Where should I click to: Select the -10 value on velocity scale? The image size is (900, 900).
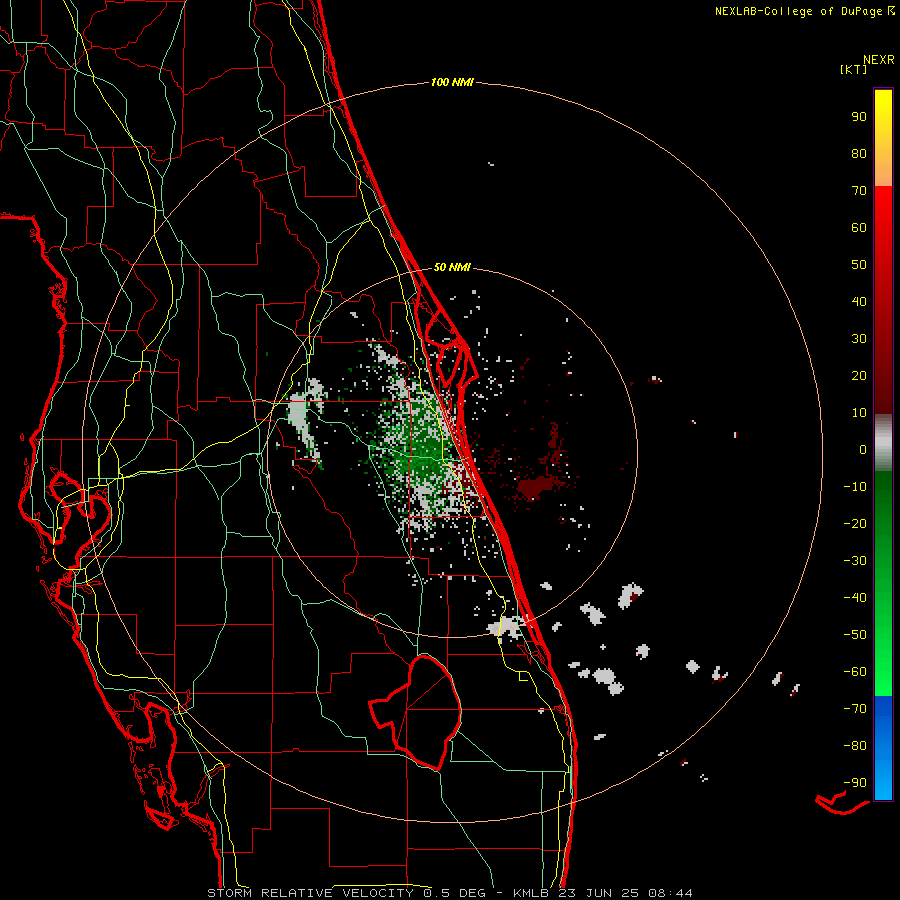coord(855,487)
